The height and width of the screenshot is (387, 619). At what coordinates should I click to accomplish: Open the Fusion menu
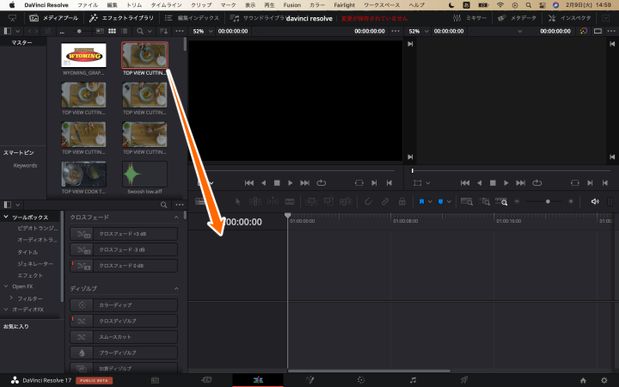click(x=292, y=5)
